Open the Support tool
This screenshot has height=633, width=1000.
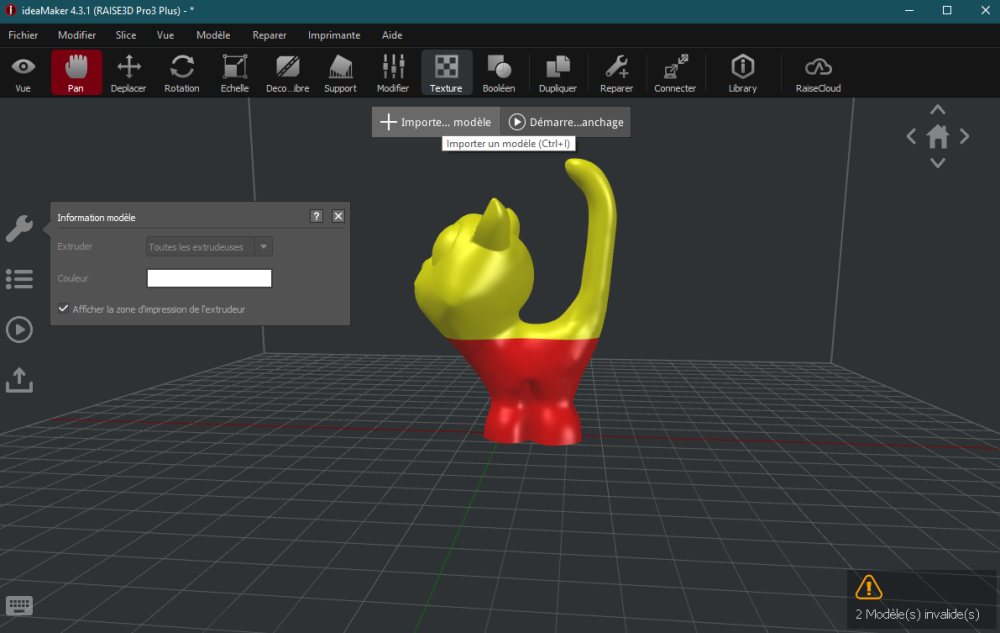pos(340,73)
